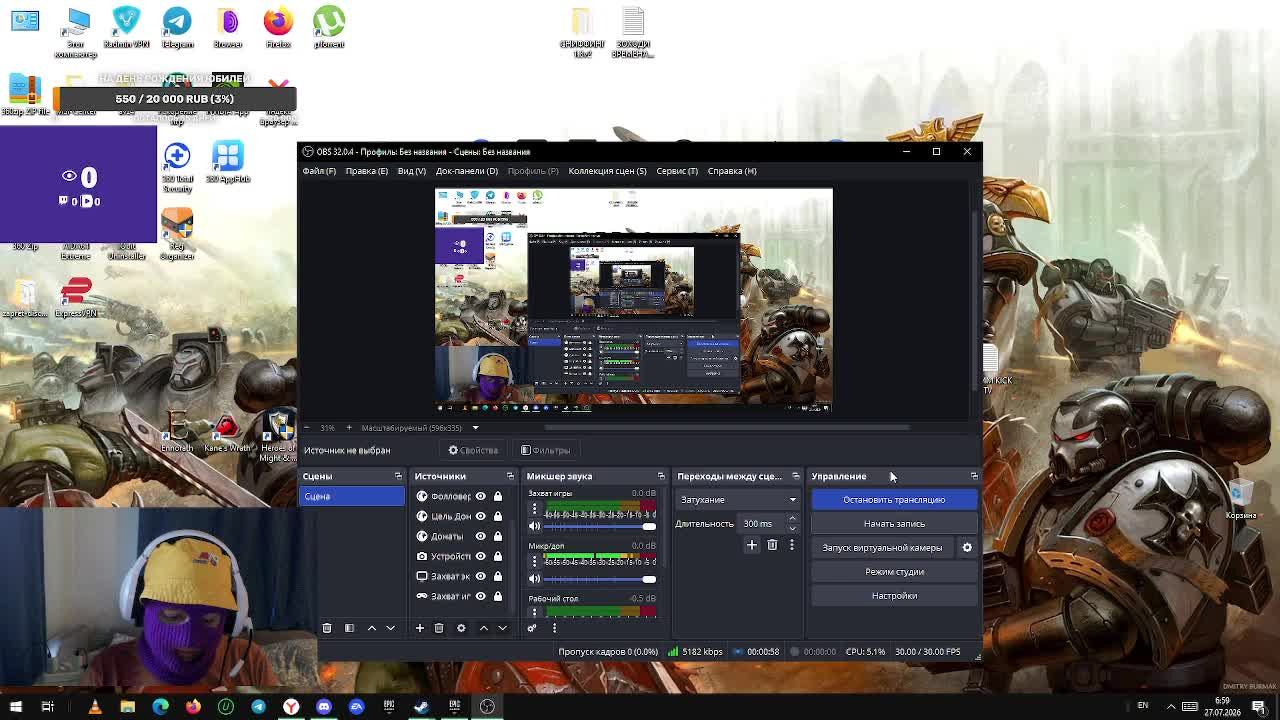Float the Источники dock panel icon
Viewport: 1280px width, 720px height.
click(x=510, y=476)
